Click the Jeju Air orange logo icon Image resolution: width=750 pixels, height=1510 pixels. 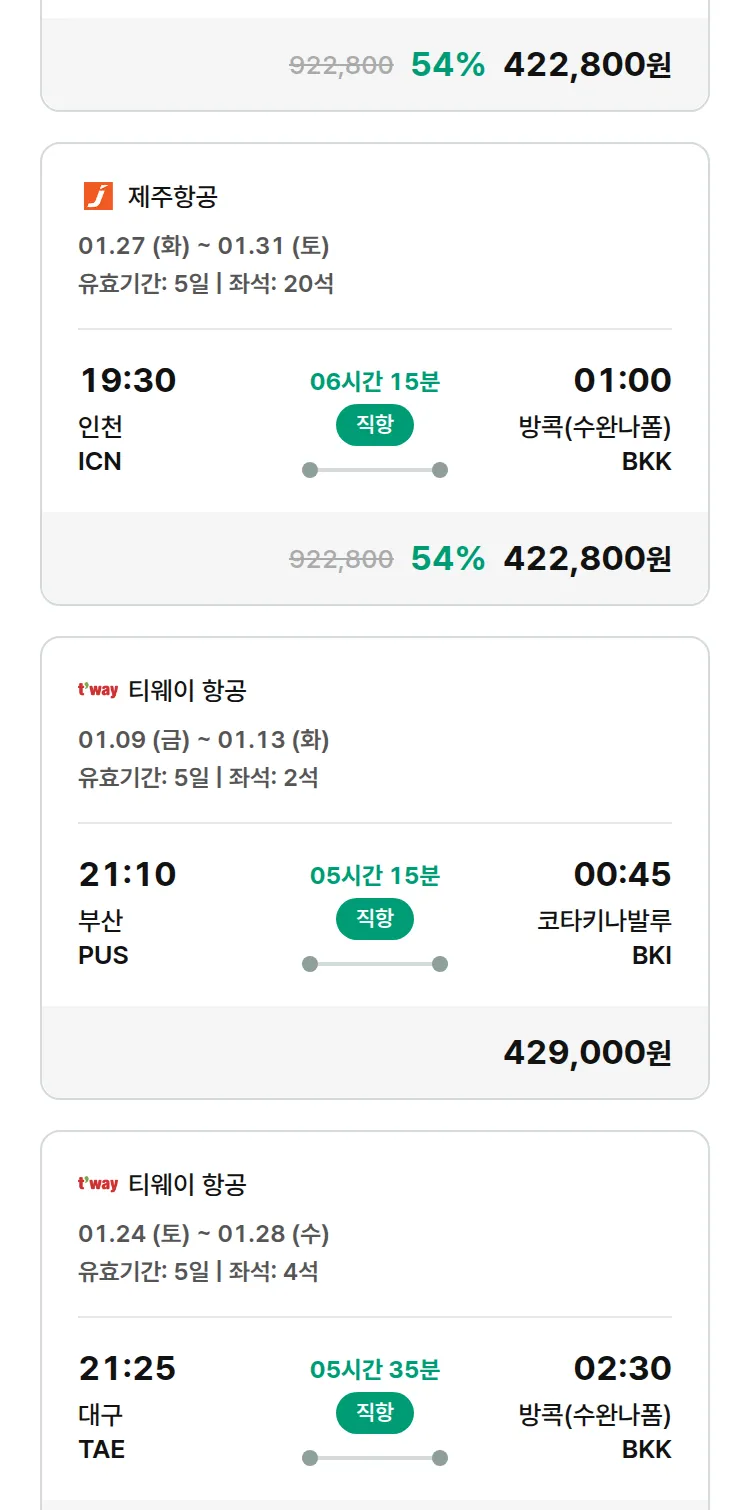(98, 196)
